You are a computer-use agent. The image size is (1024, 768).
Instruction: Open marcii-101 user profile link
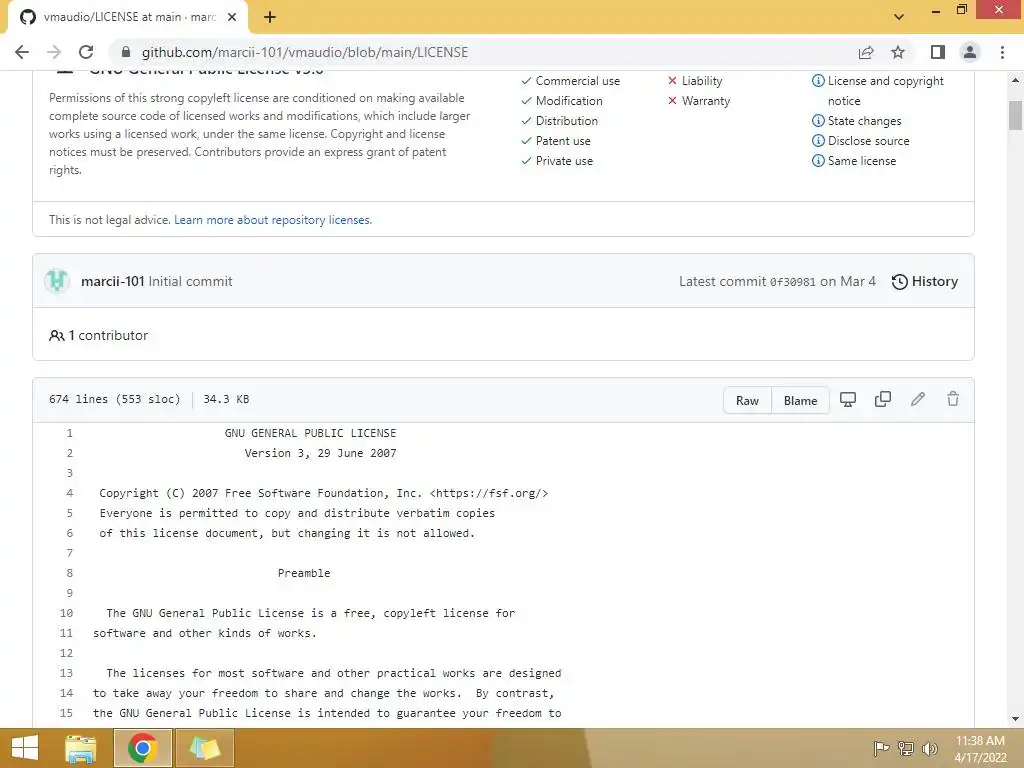pyautogui.click(x=112, y=281)
